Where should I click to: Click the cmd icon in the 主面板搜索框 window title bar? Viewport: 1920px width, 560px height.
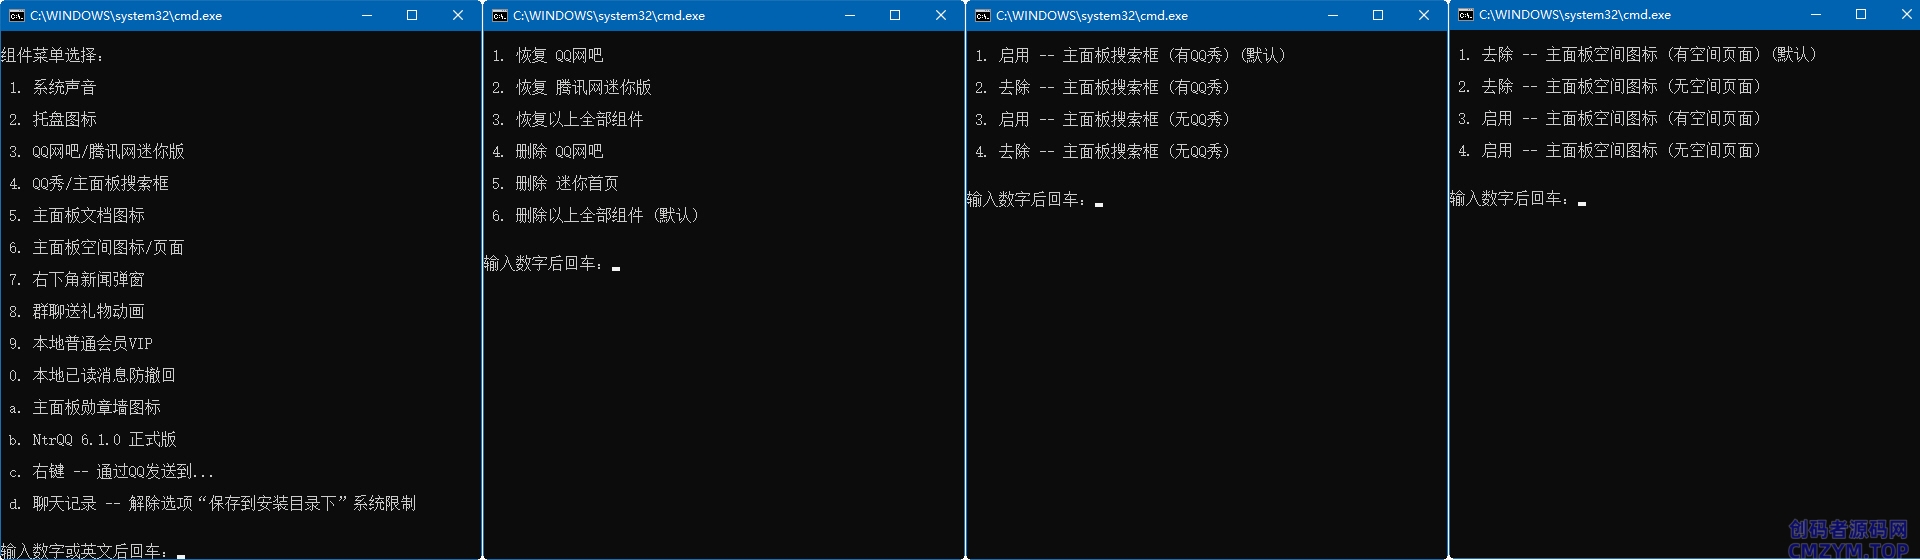point(983,16)
